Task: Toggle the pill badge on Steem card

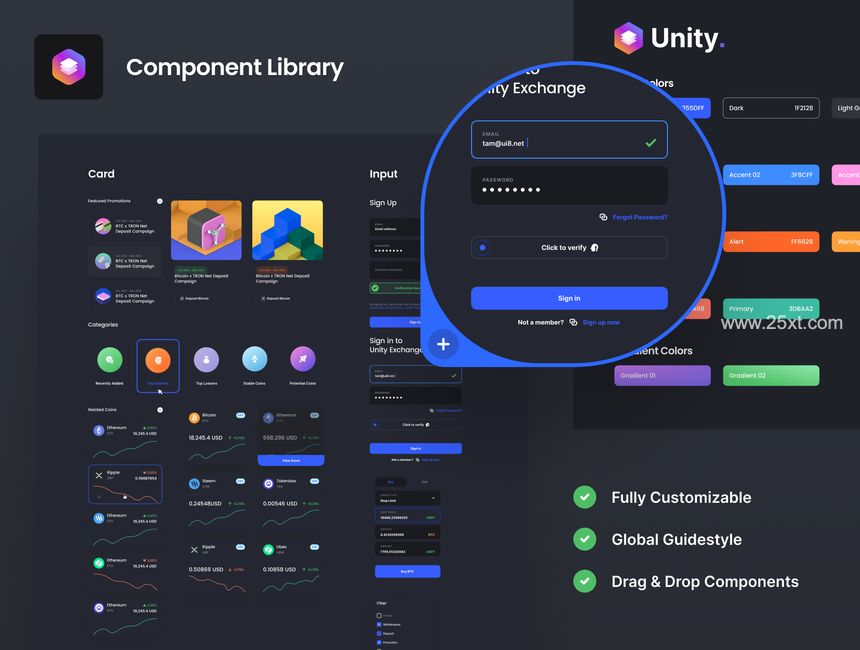Action: tap(240, 481)
